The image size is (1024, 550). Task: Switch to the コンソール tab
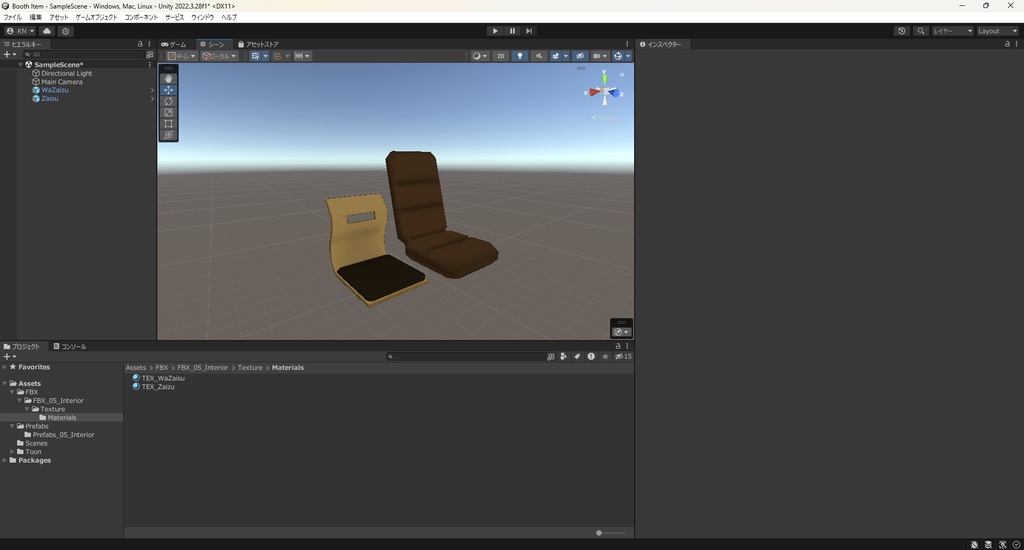pos(70,347)
